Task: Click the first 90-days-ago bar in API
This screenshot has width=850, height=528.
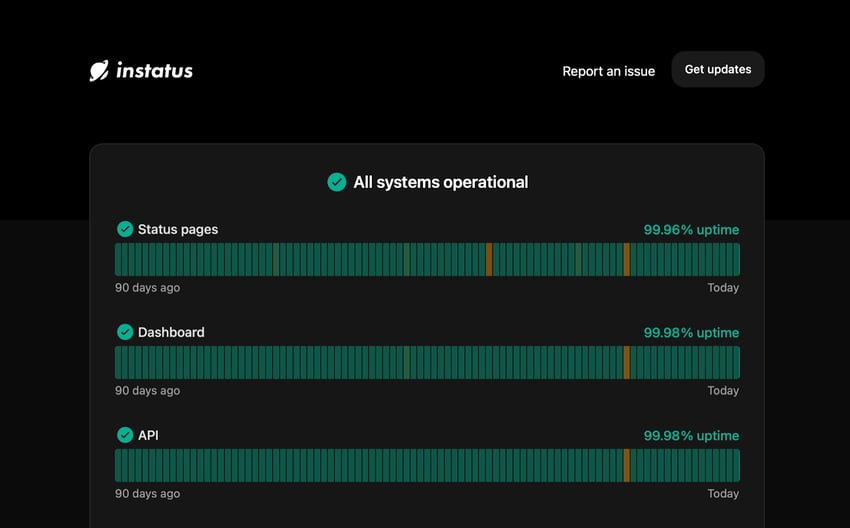Action: pos(118,466)
